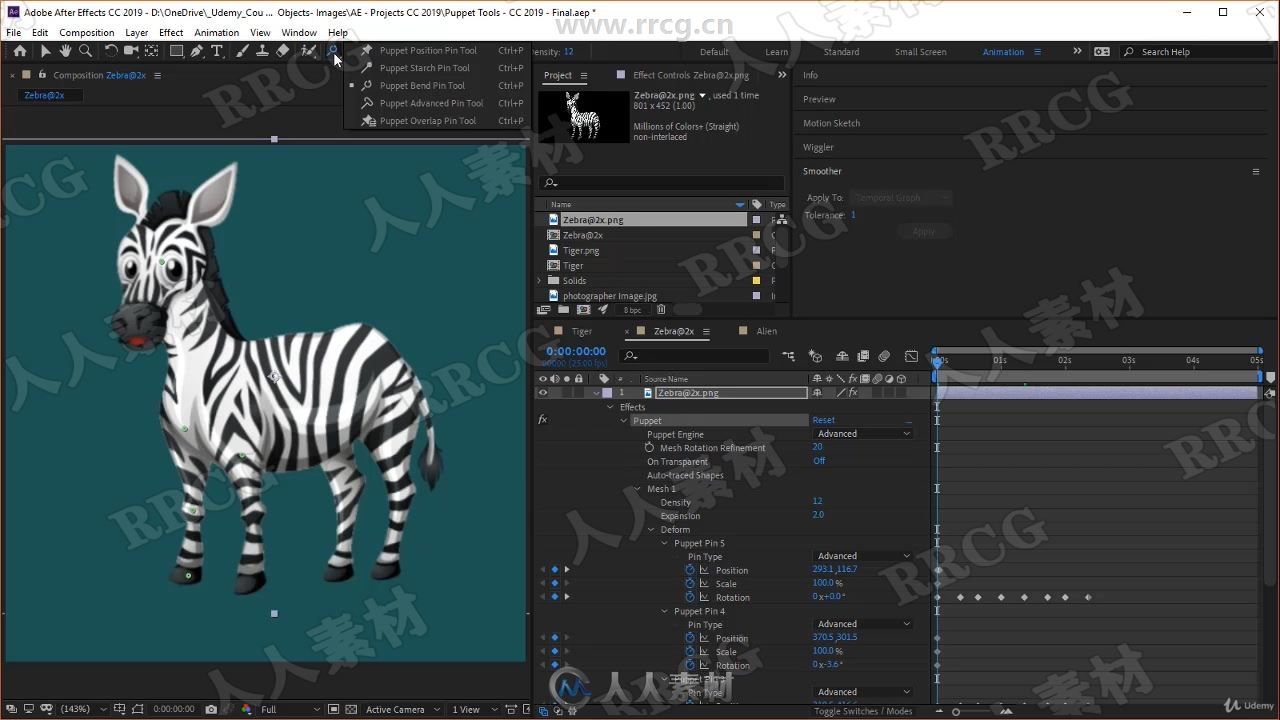Select the Zoom magnifier tool
Viewport: 1280px width, 720px height.
click(x=85, y=51)
